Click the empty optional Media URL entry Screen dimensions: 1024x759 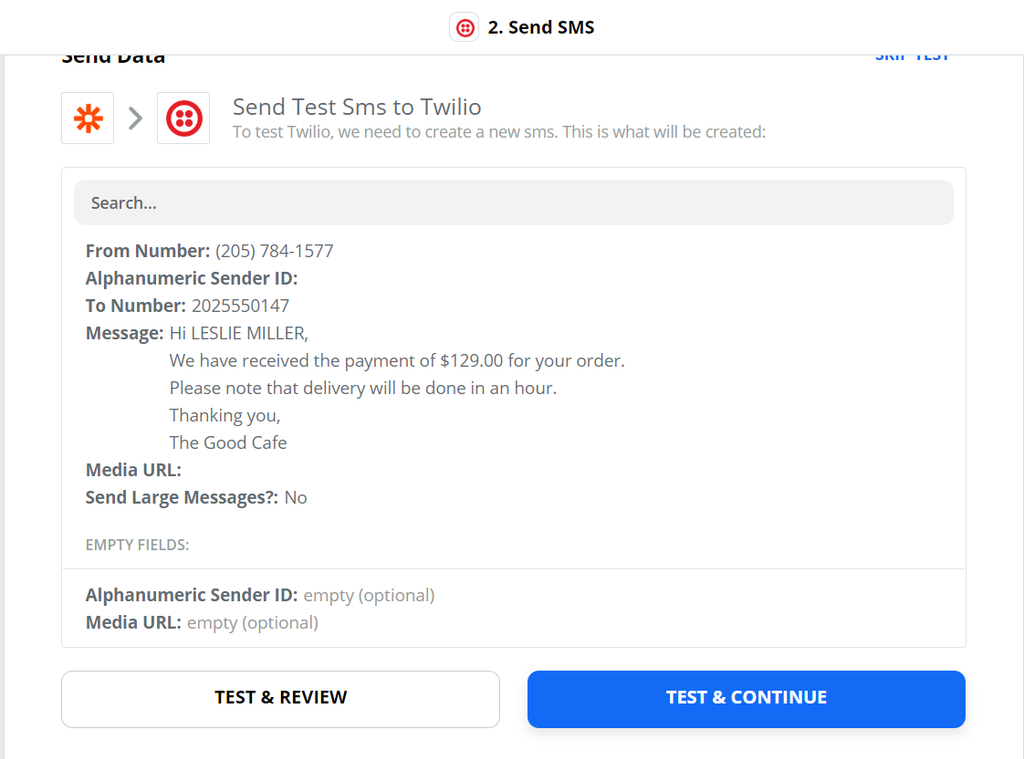coord(202,622)
